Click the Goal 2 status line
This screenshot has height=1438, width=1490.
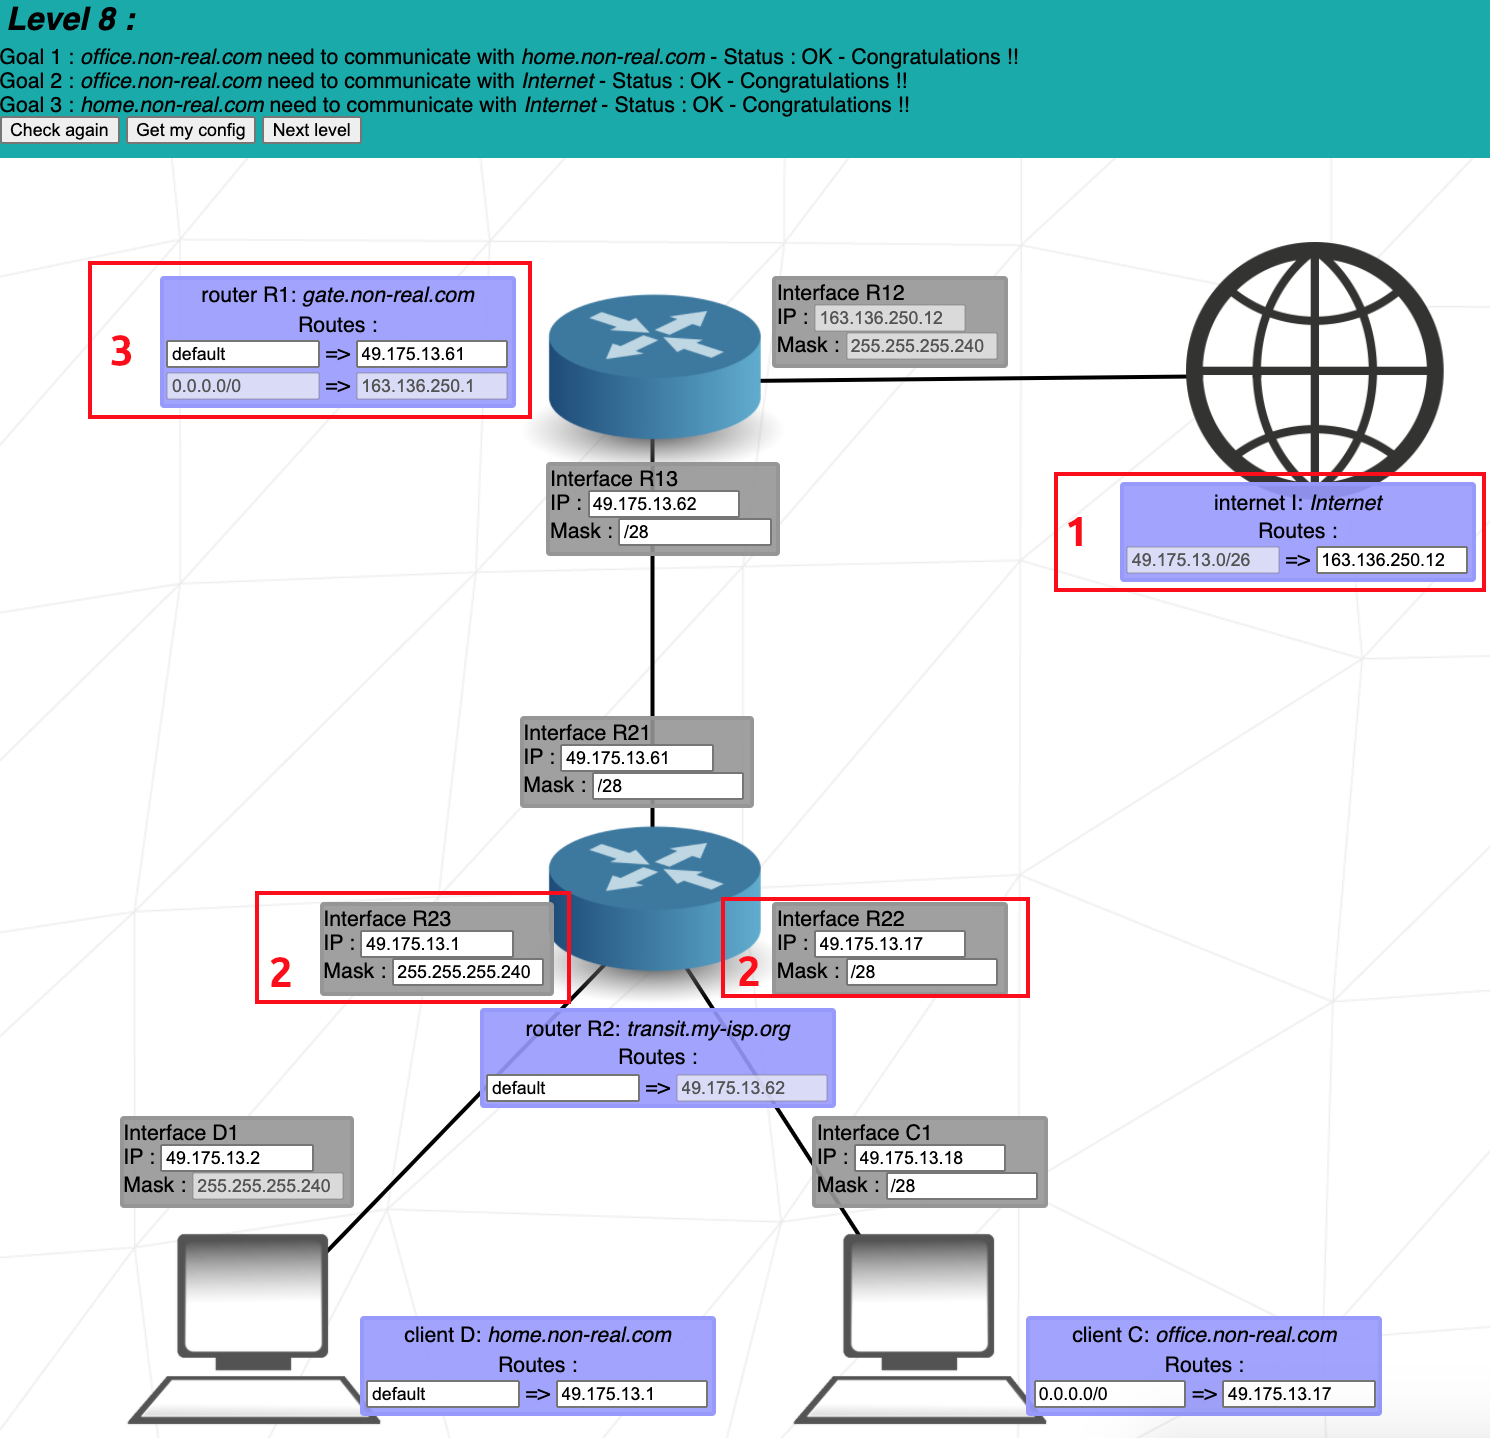pos(454,81)
